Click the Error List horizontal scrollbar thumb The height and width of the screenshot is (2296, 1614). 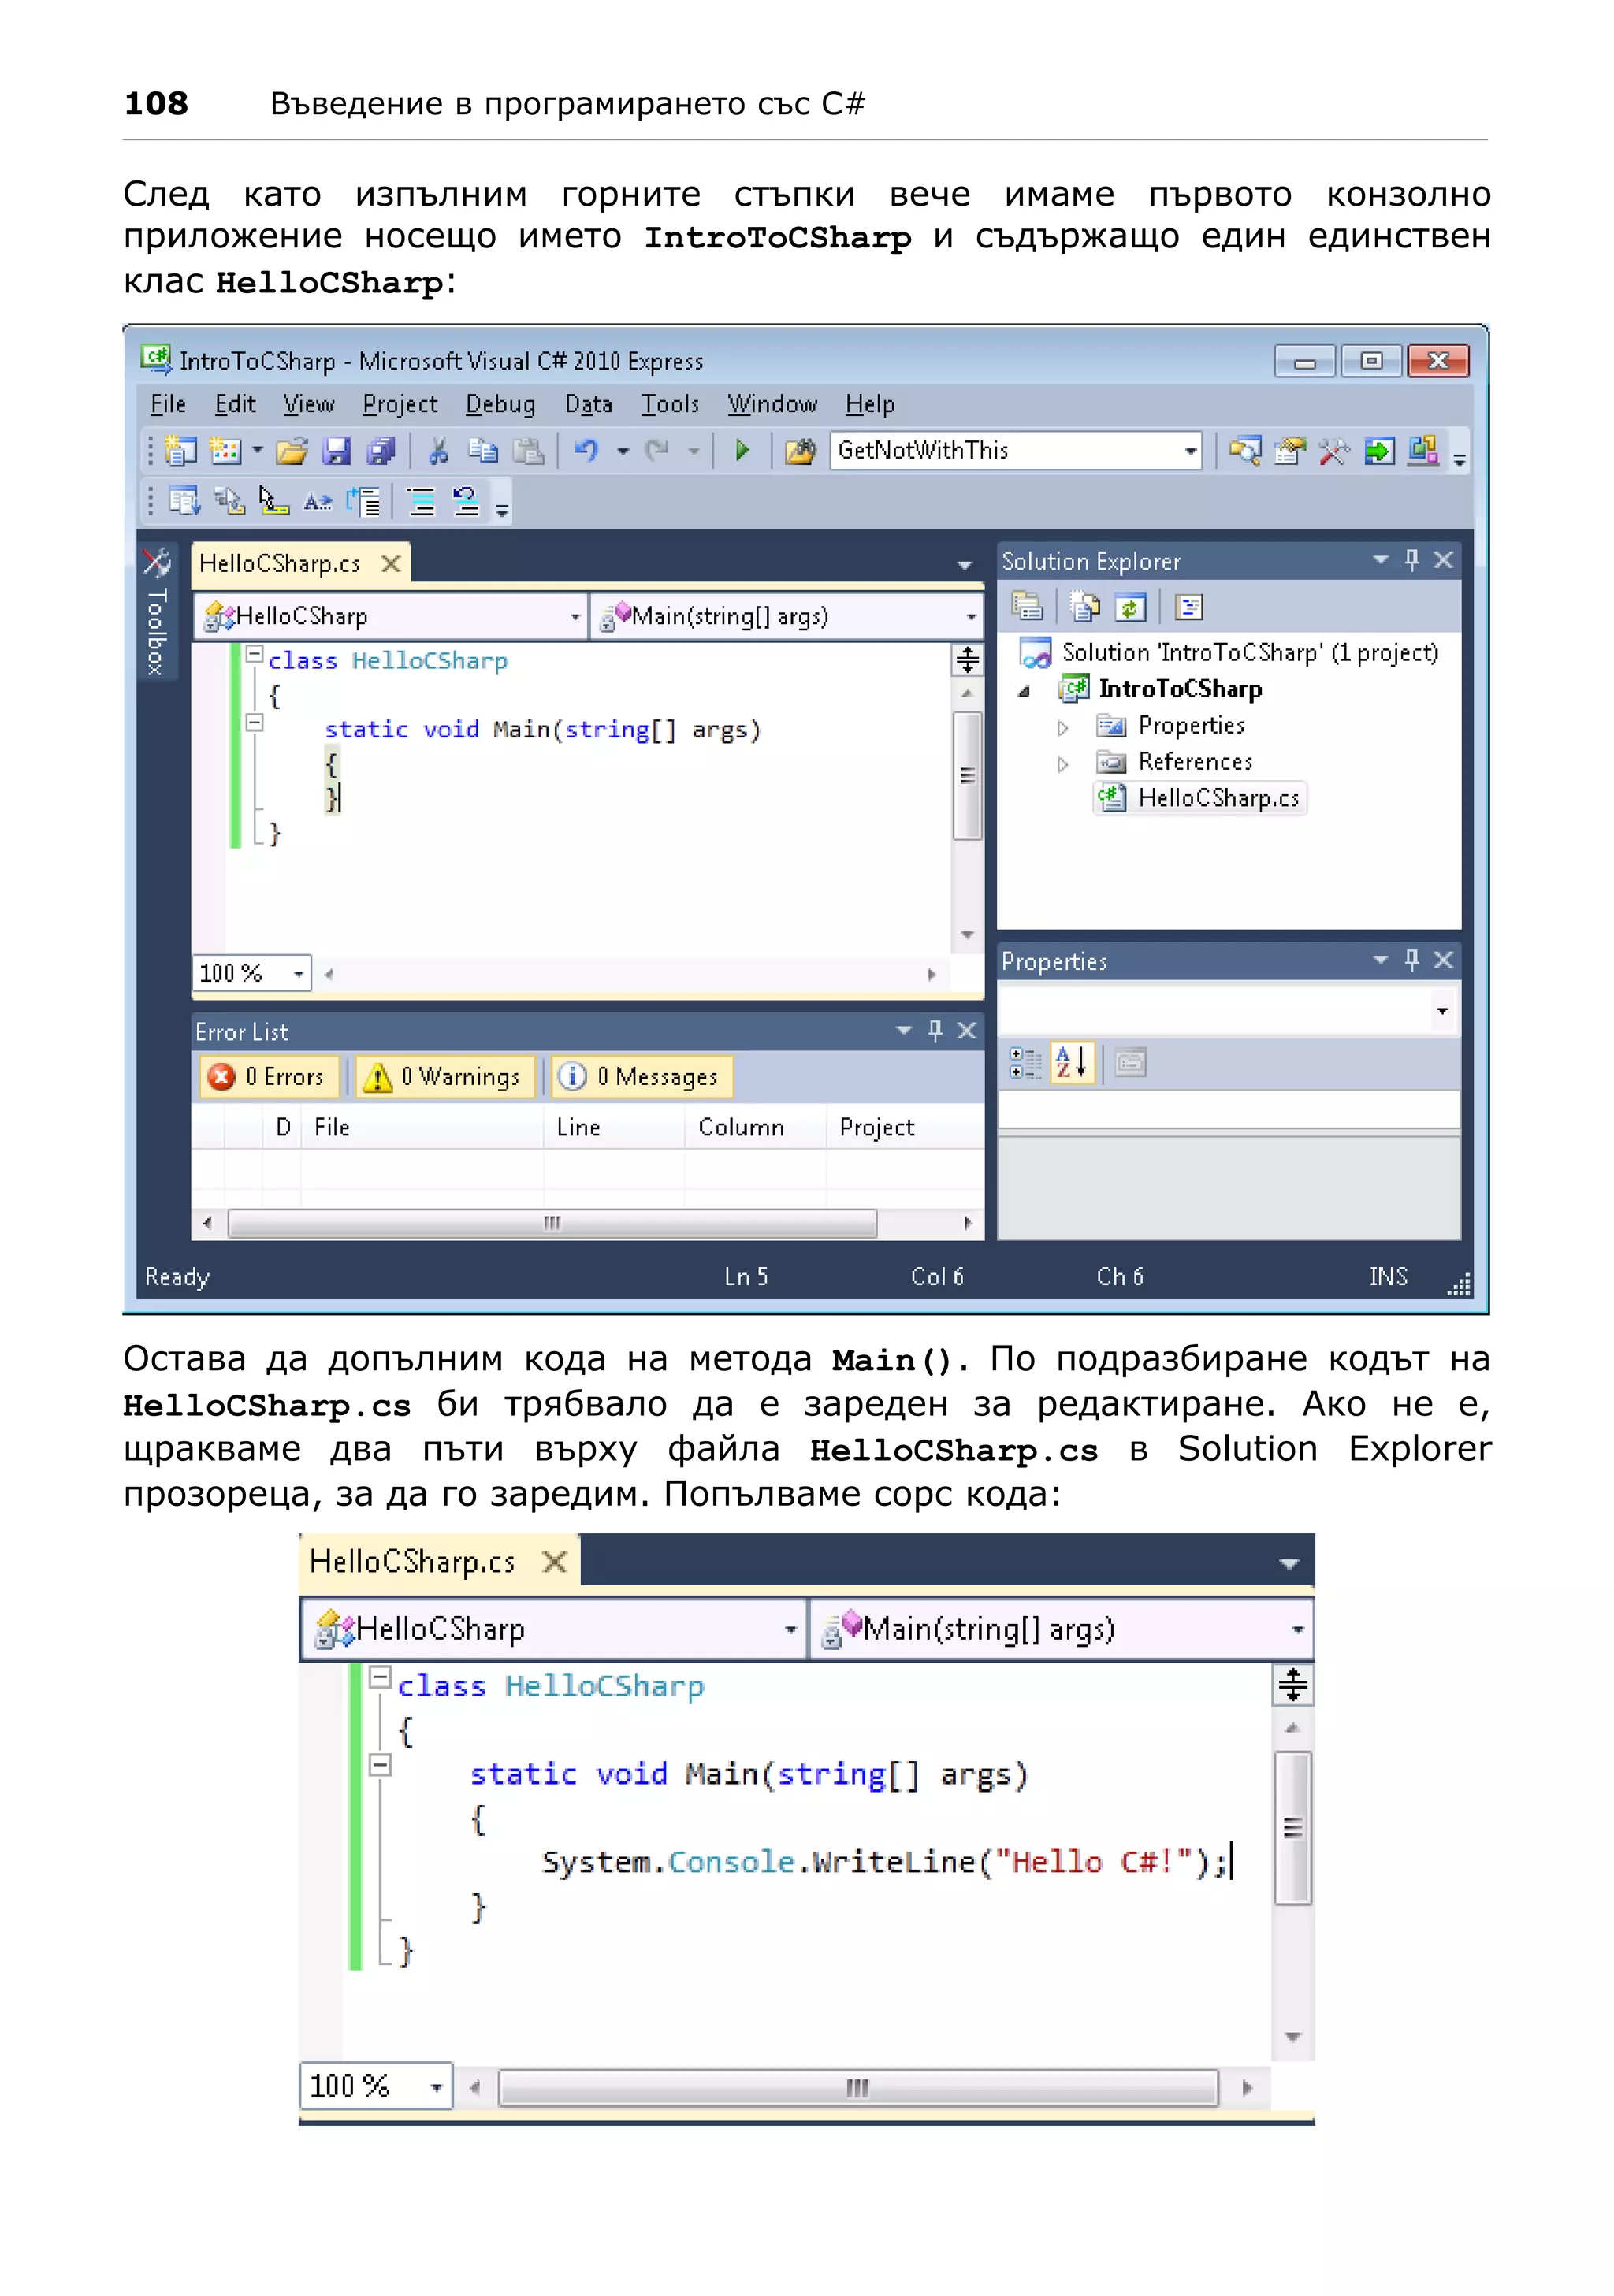point(552,1223)
